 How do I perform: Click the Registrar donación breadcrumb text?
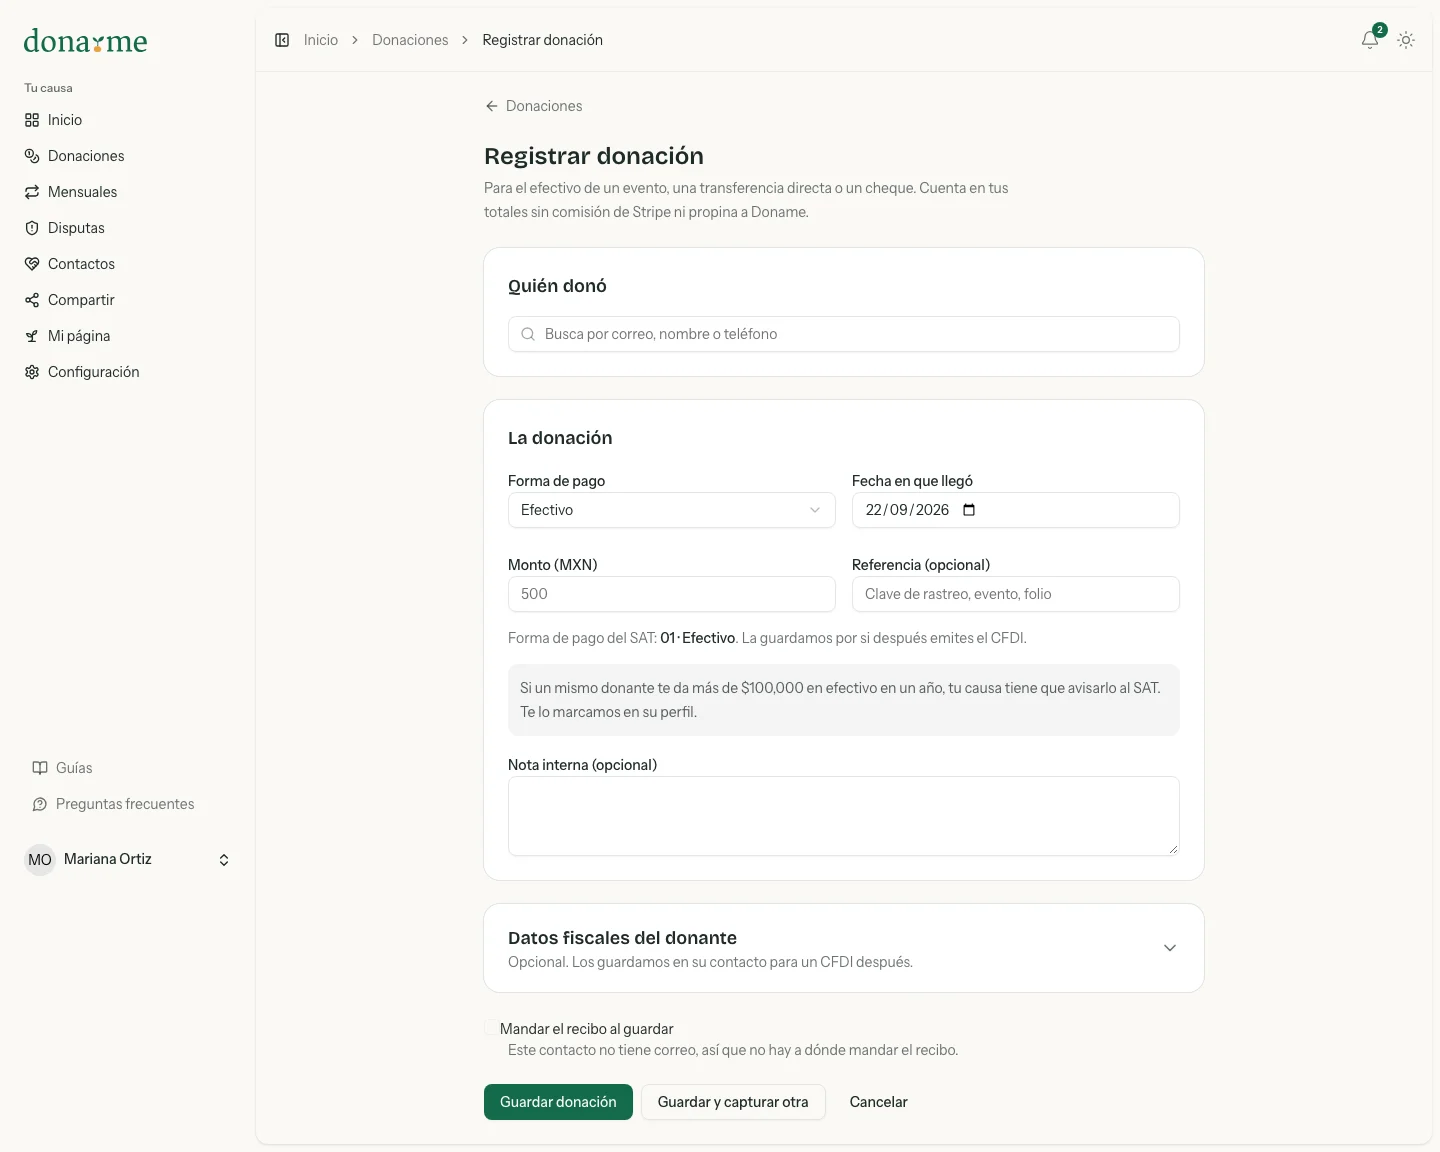tap(542, 40)
